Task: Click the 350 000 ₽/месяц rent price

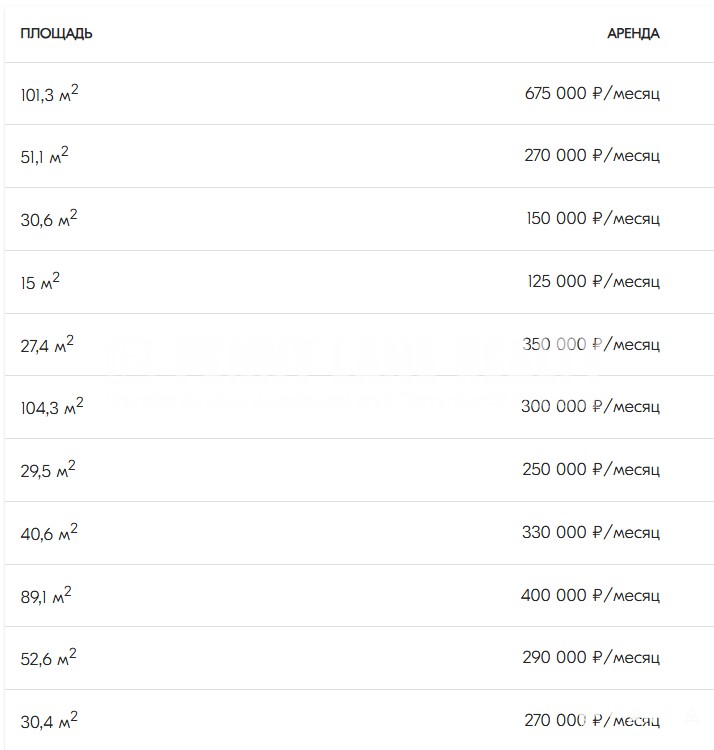Action: (x=591, y=345)
